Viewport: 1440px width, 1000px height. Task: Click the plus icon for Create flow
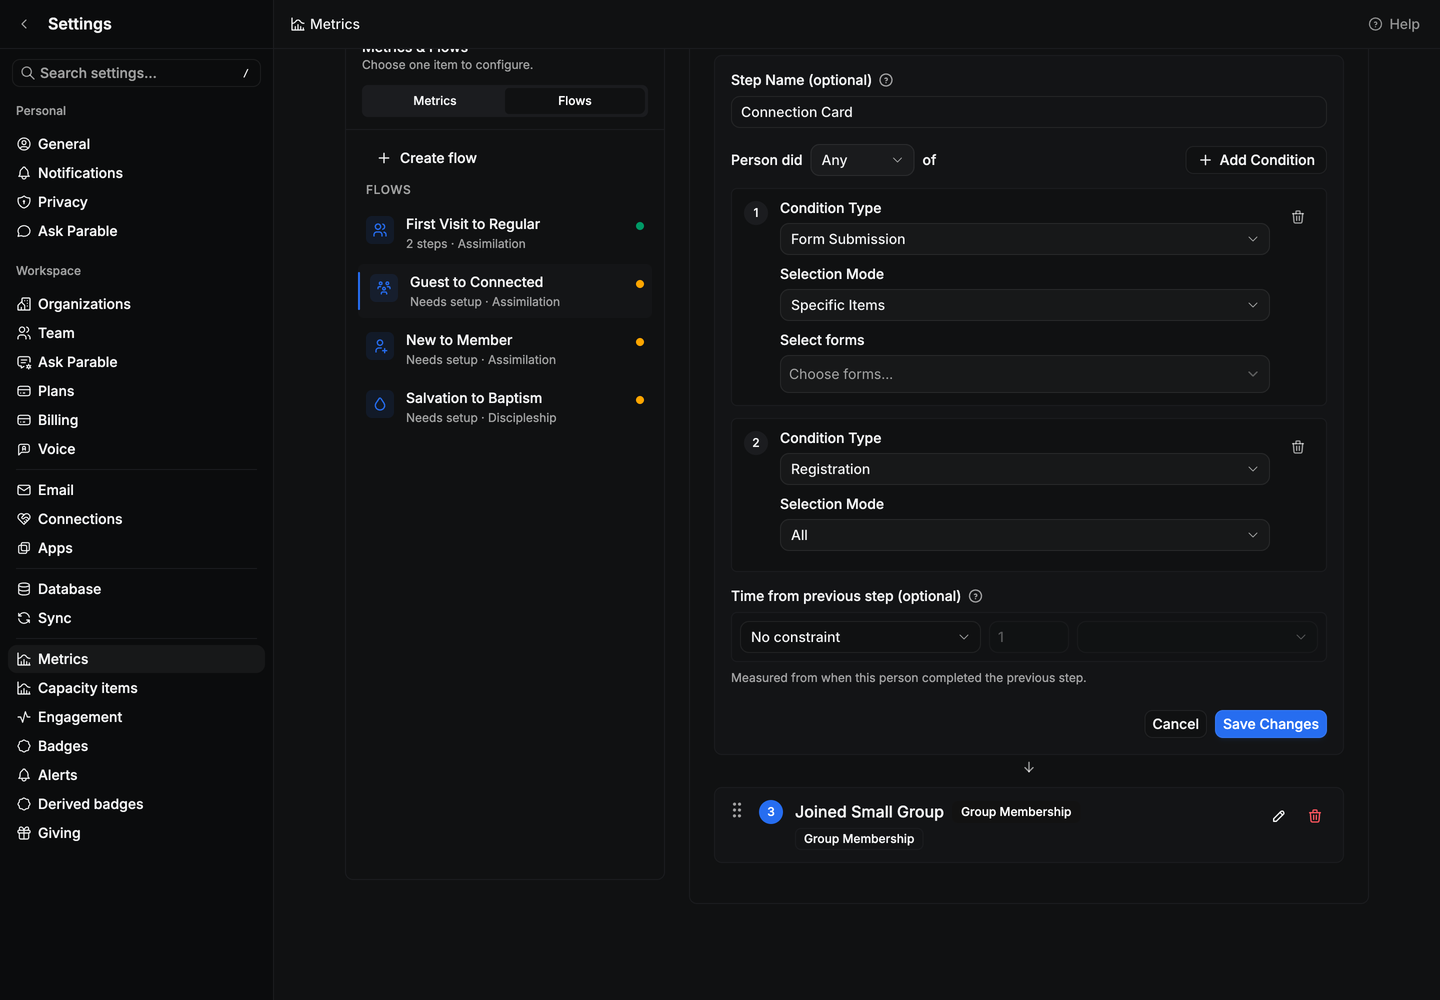click(384, 158)
